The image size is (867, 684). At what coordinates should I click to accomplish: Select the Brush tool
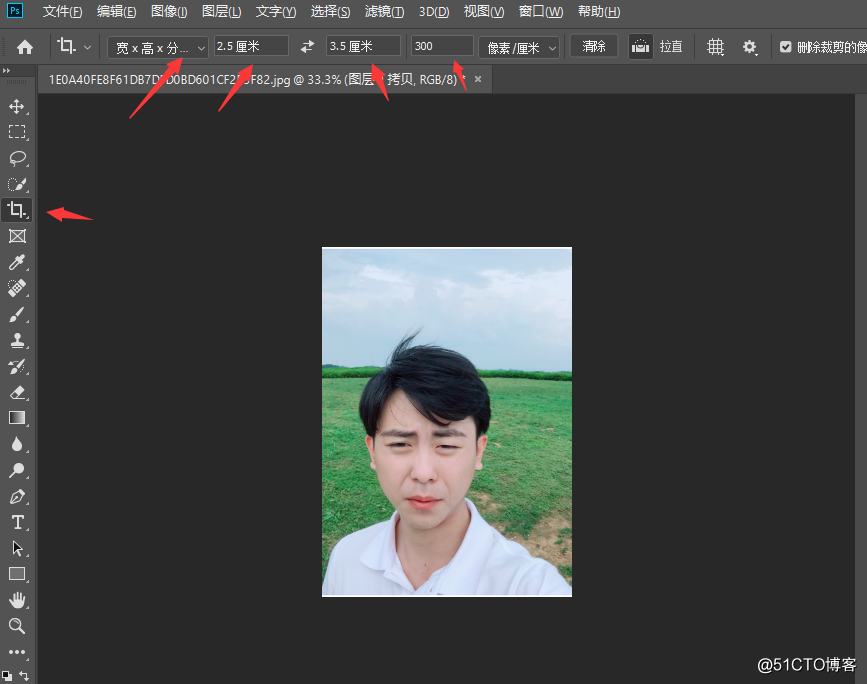point(17,315)
